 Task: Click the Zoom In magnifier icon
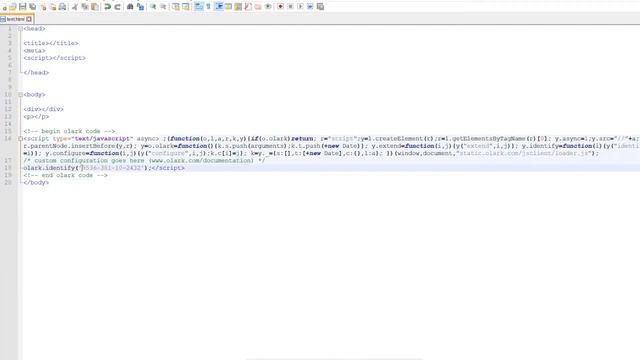(x=153, y=7)
